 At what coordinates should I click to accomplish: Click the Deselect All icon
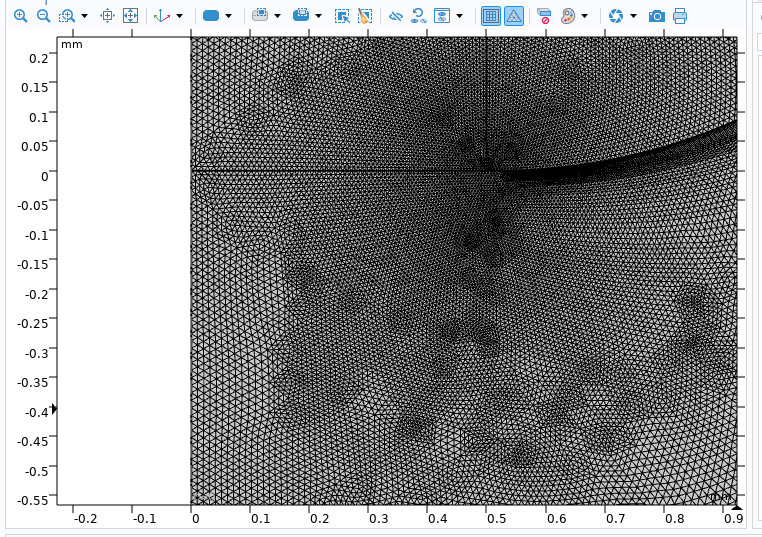pos(365,16)
